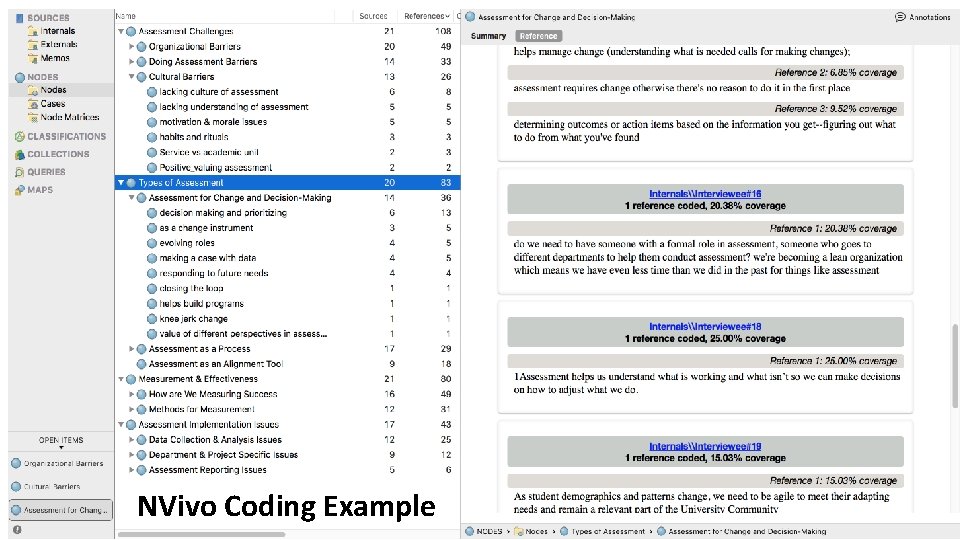Open the Maps section icon

[x=20, y=190]
